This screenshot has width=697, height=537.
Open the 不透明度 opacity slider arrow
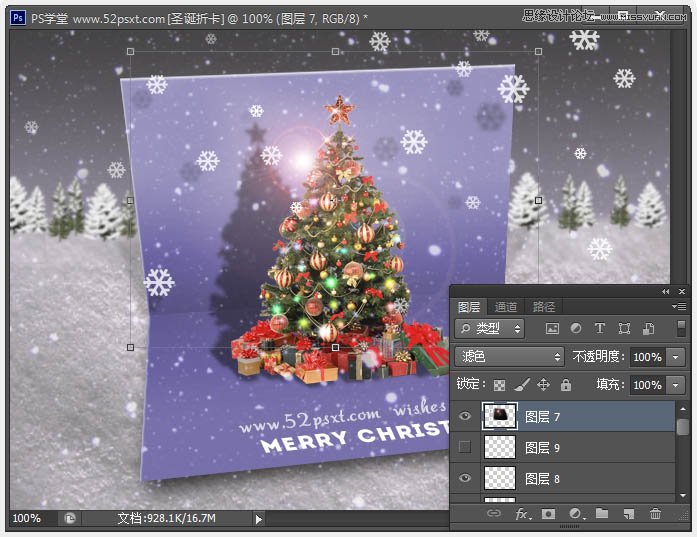coord(676,357)
